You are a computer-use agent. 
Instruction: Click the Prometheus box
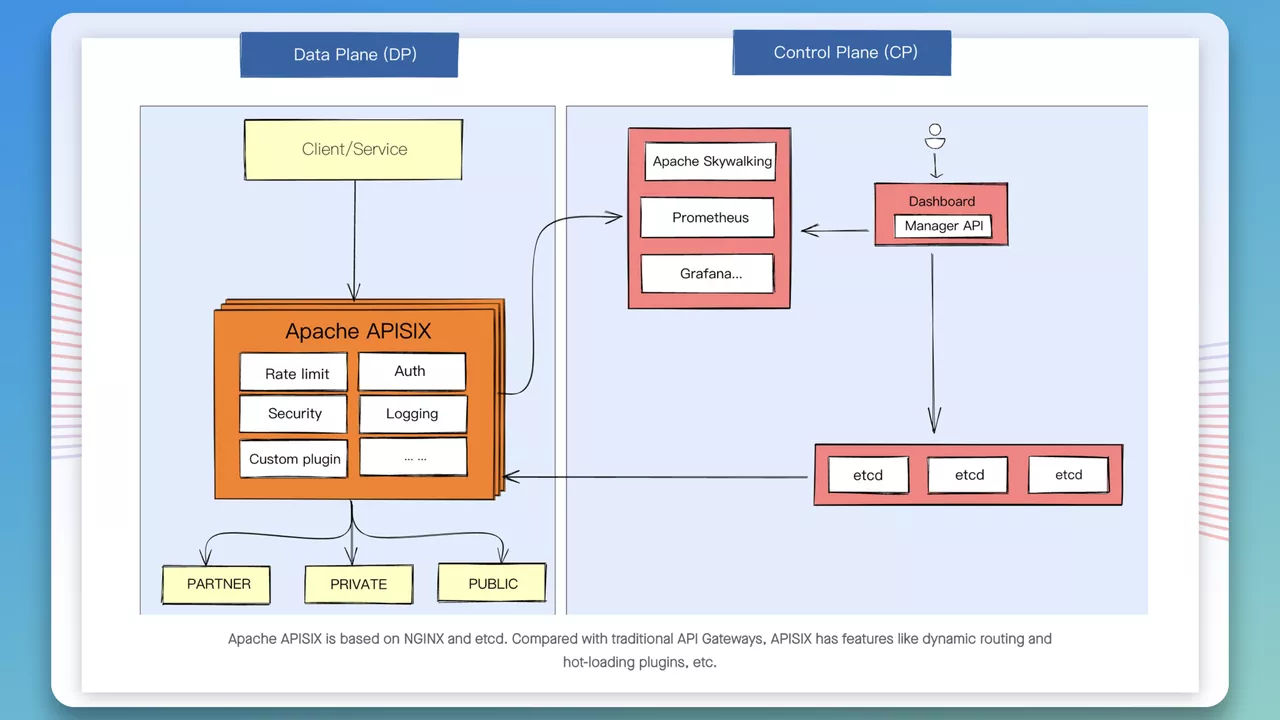pos(708,218)
